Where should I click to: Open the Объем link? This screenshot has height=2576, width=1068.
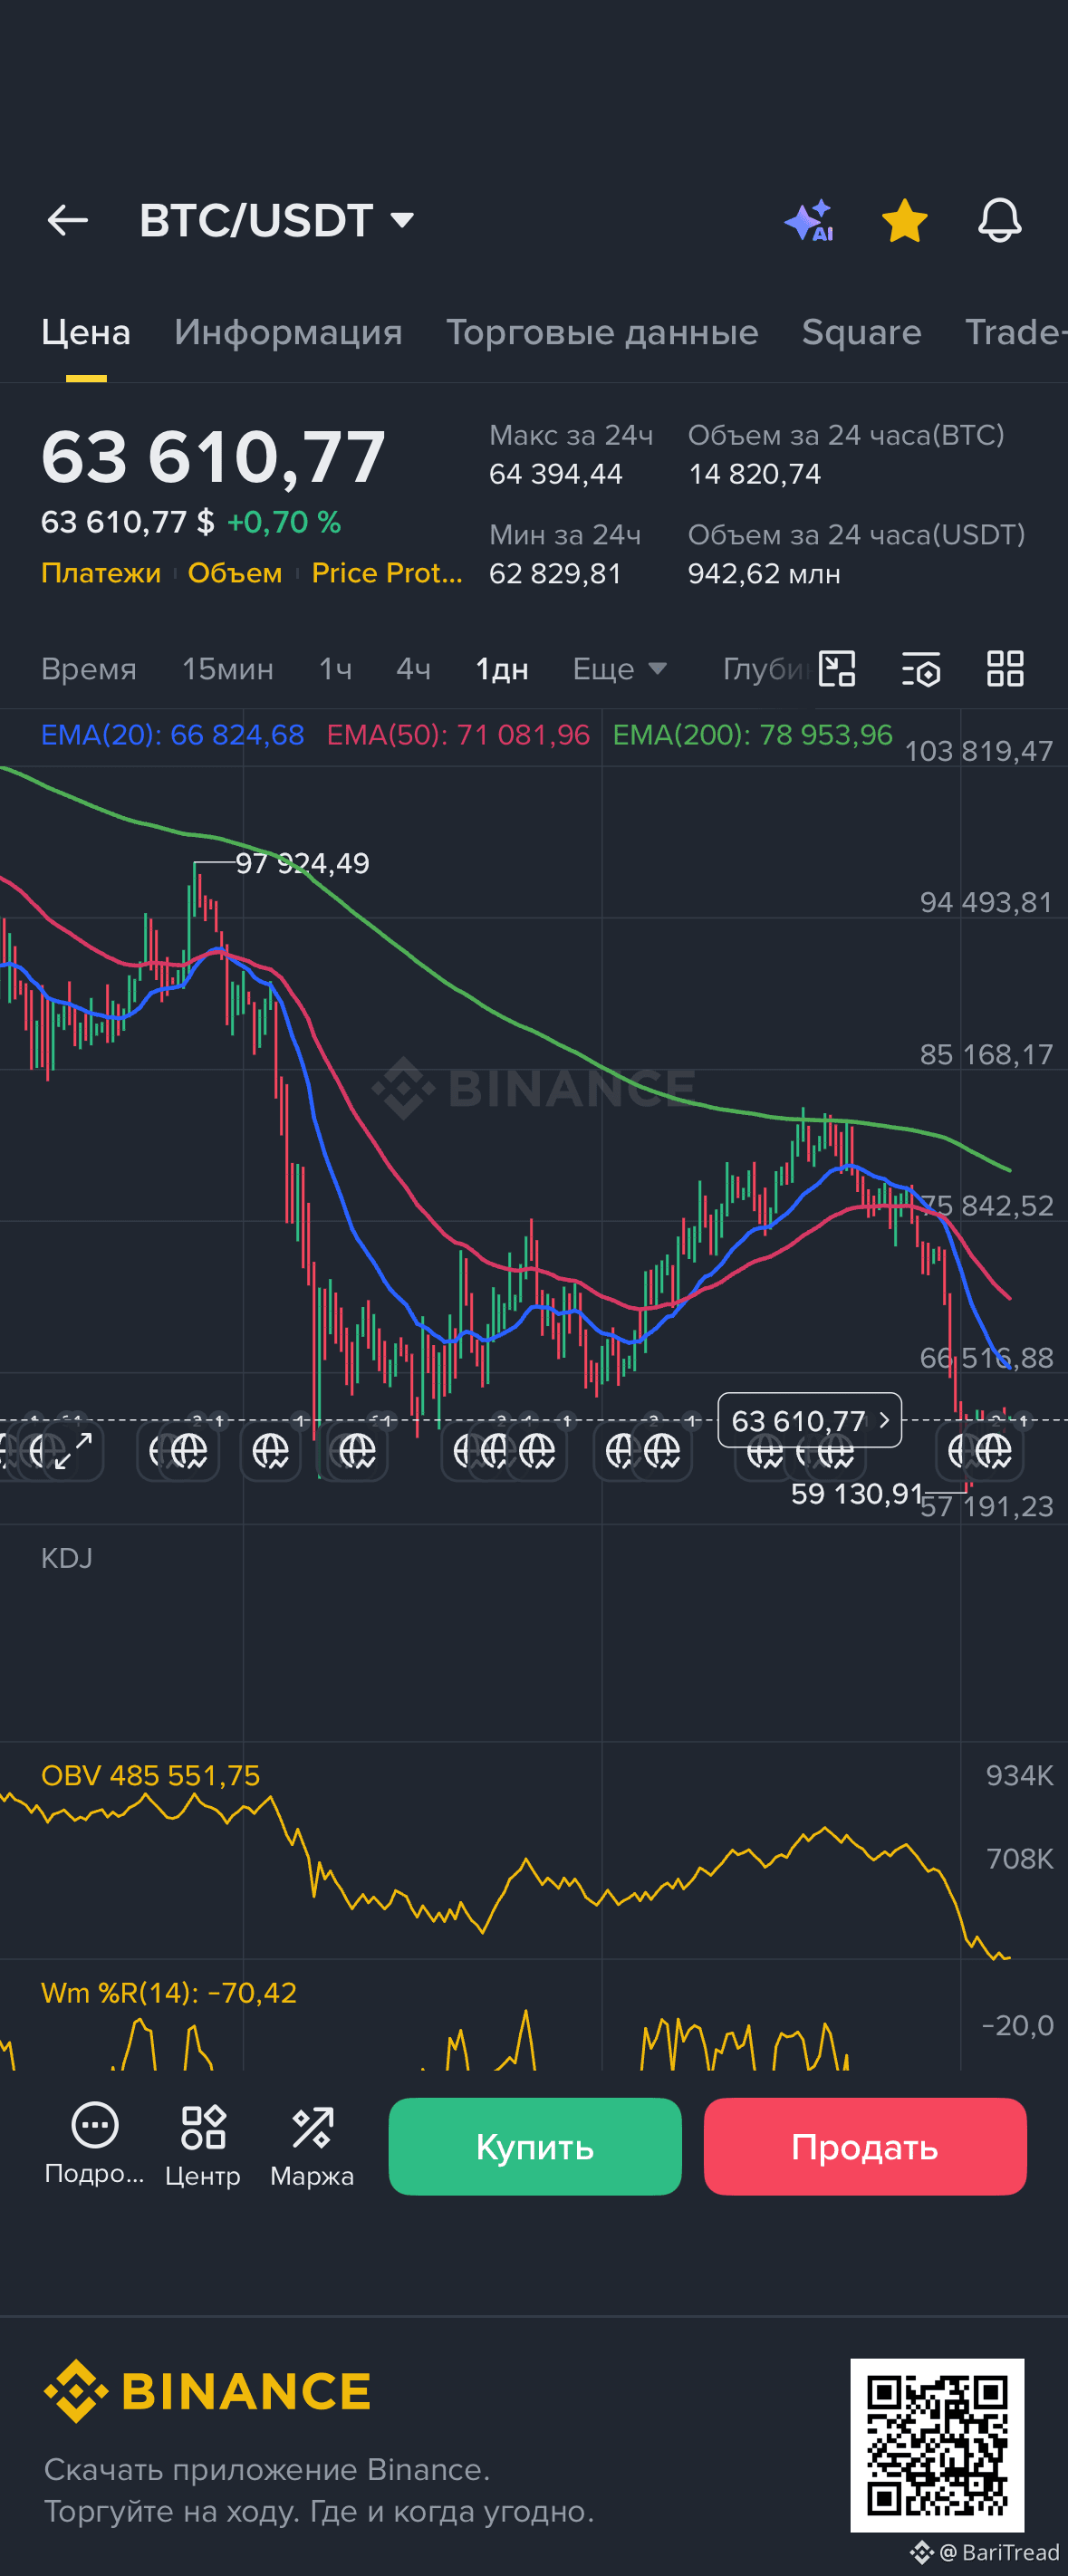[235, 573]
